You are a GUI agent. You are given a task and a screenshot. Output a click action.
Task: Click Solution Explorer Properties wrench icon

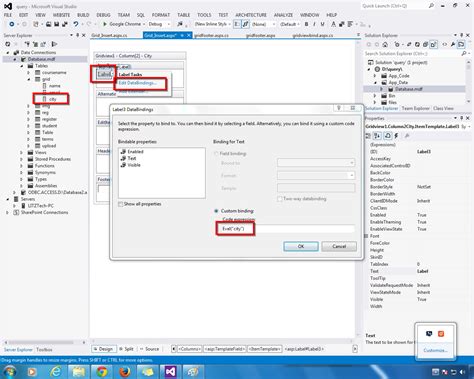click(453, 44)
